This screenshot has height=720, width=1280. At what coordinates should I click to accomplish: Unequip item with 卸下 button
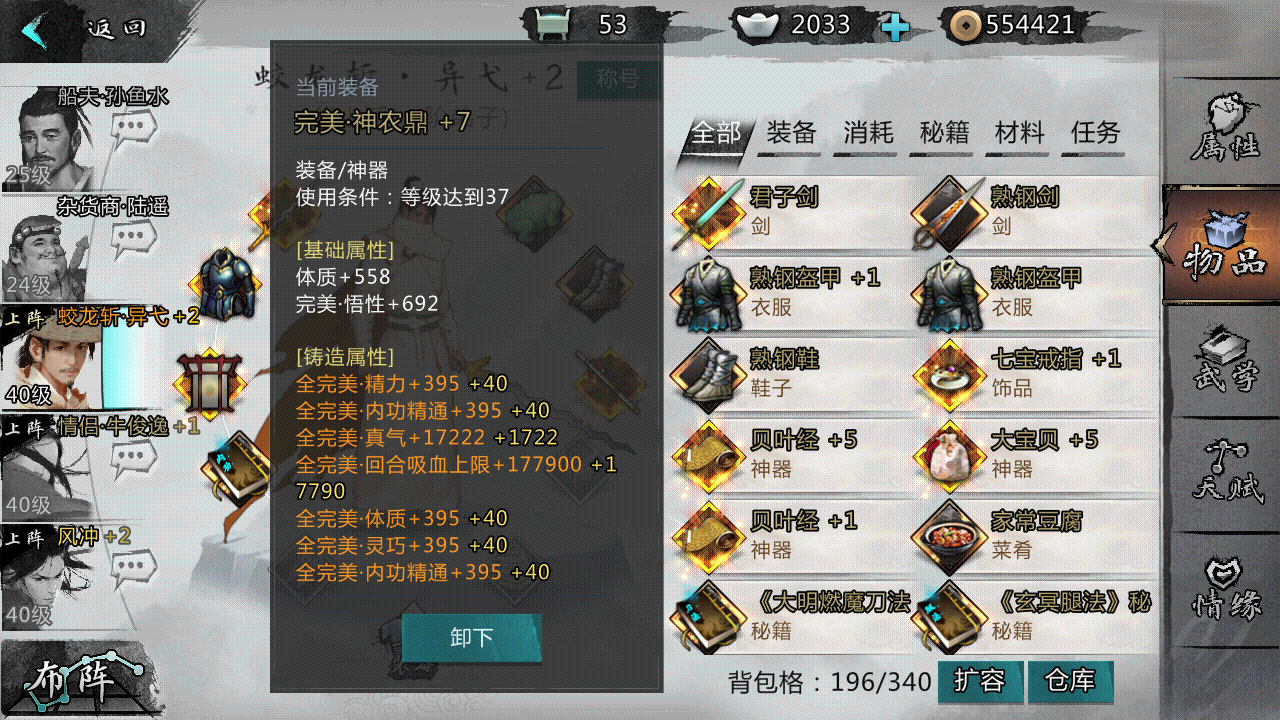click(471, 638)
